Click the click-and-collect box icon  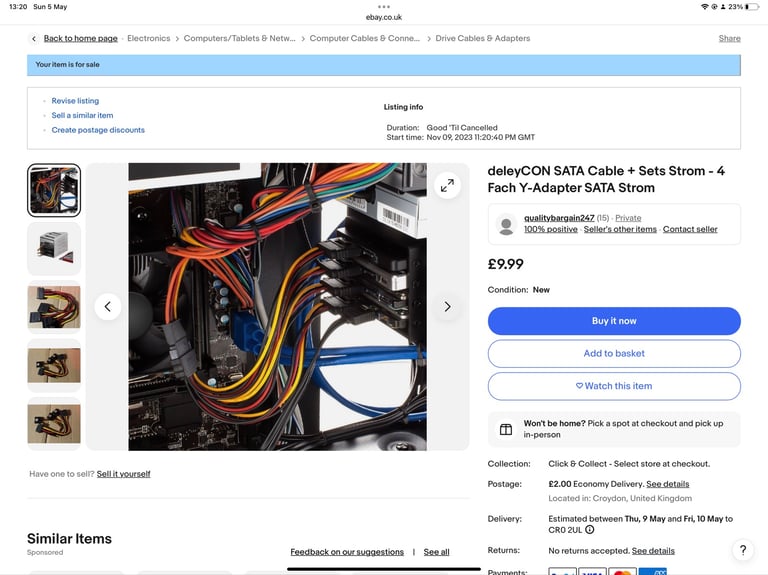[x=506, y=430]
